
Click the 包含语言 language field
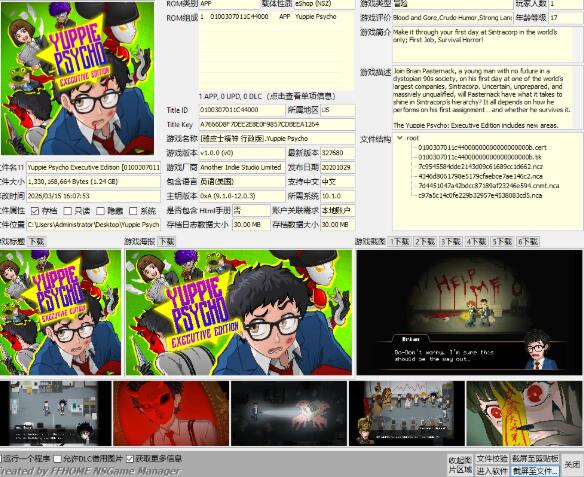click(242, 182)
